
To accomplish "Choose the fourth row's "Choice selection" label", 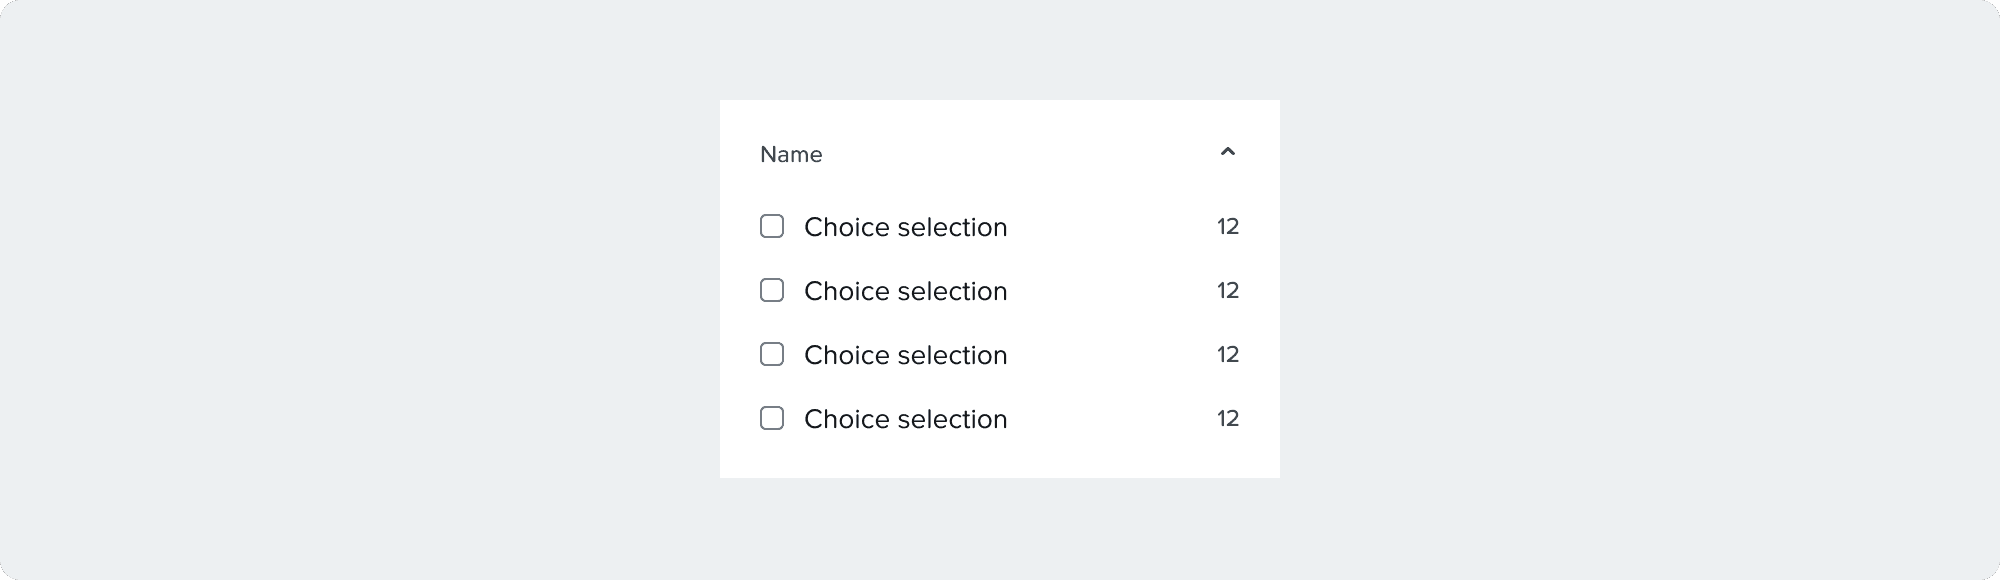I will click(x=905, y=420).
